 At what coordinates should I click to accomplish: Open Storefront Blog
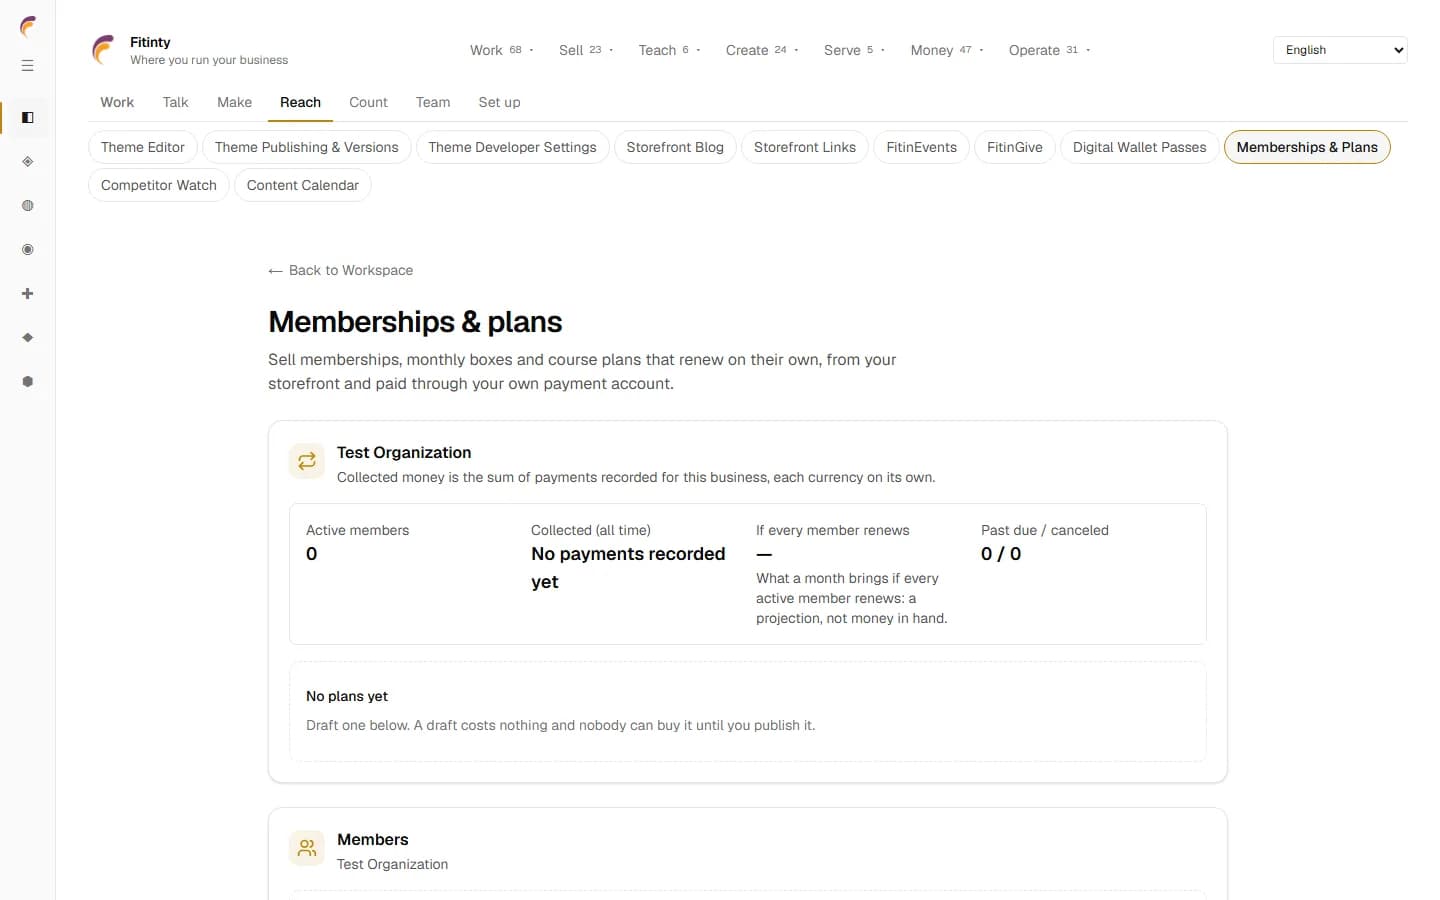pyautogui.click(x=675, y=147)
